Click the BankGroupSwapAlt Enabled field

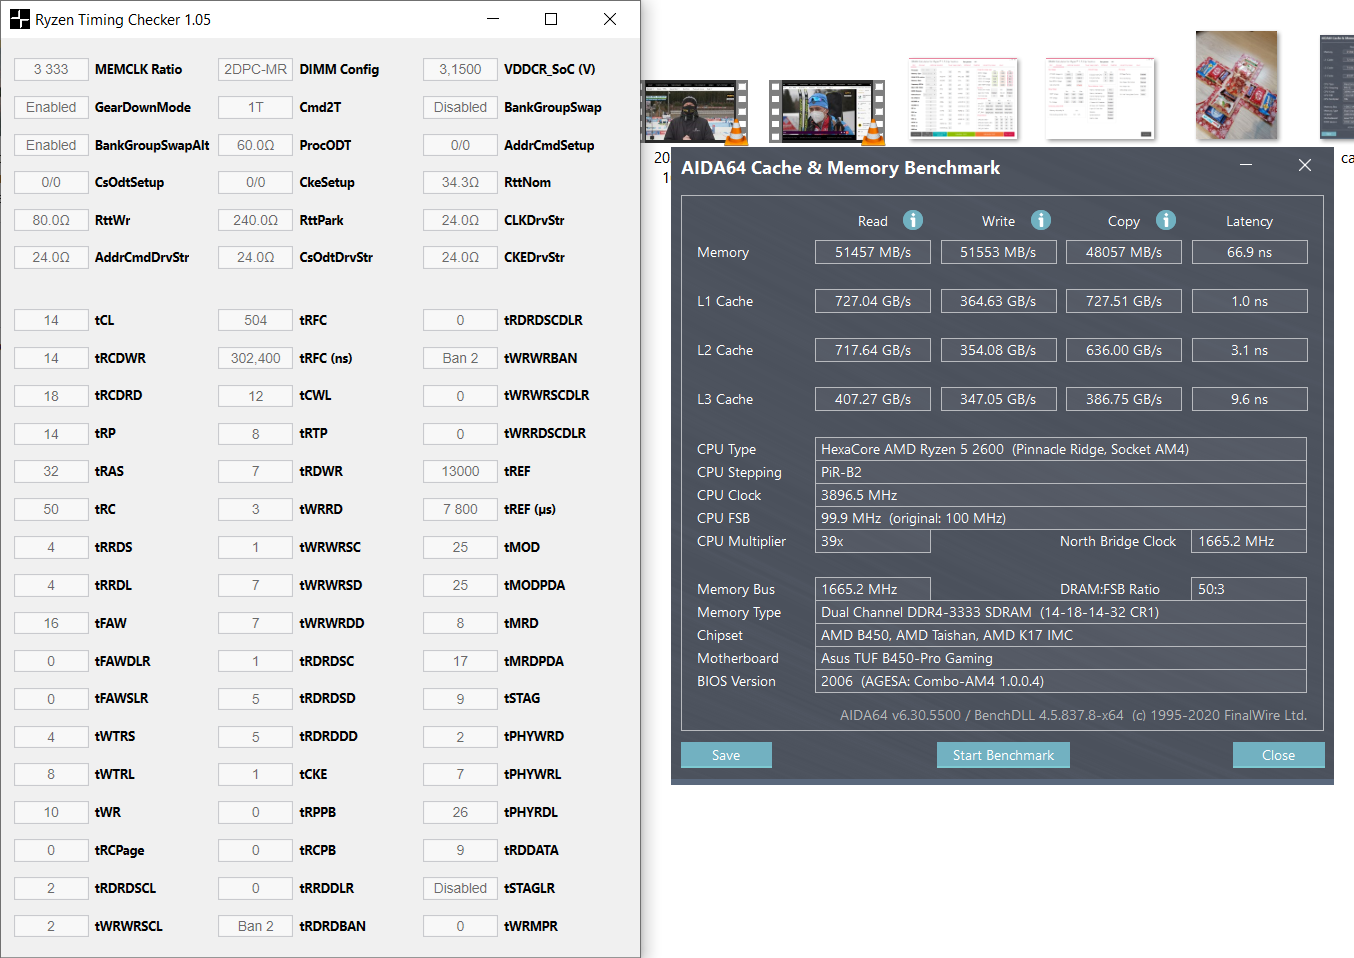tap(51, 145)
